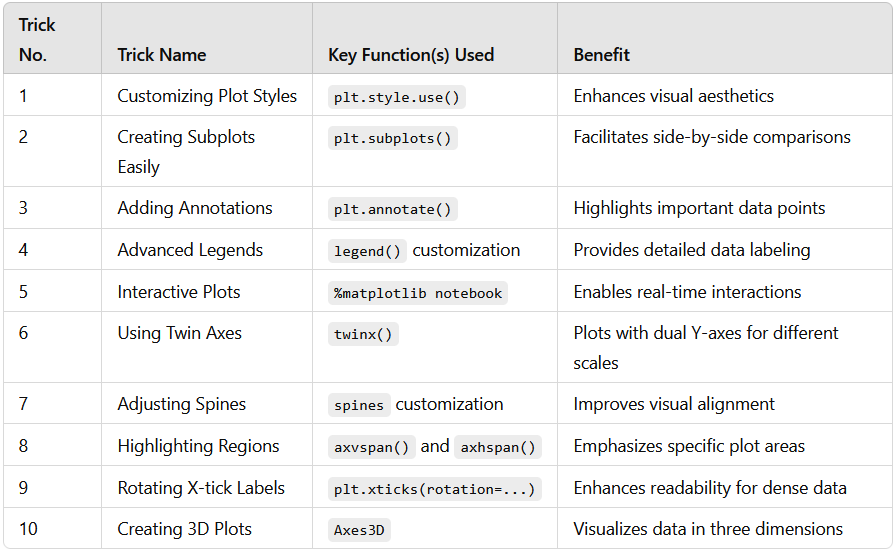893x555 pixels.
Task: Click the Interactive Plots cell
Action: [x=207, y=291]
